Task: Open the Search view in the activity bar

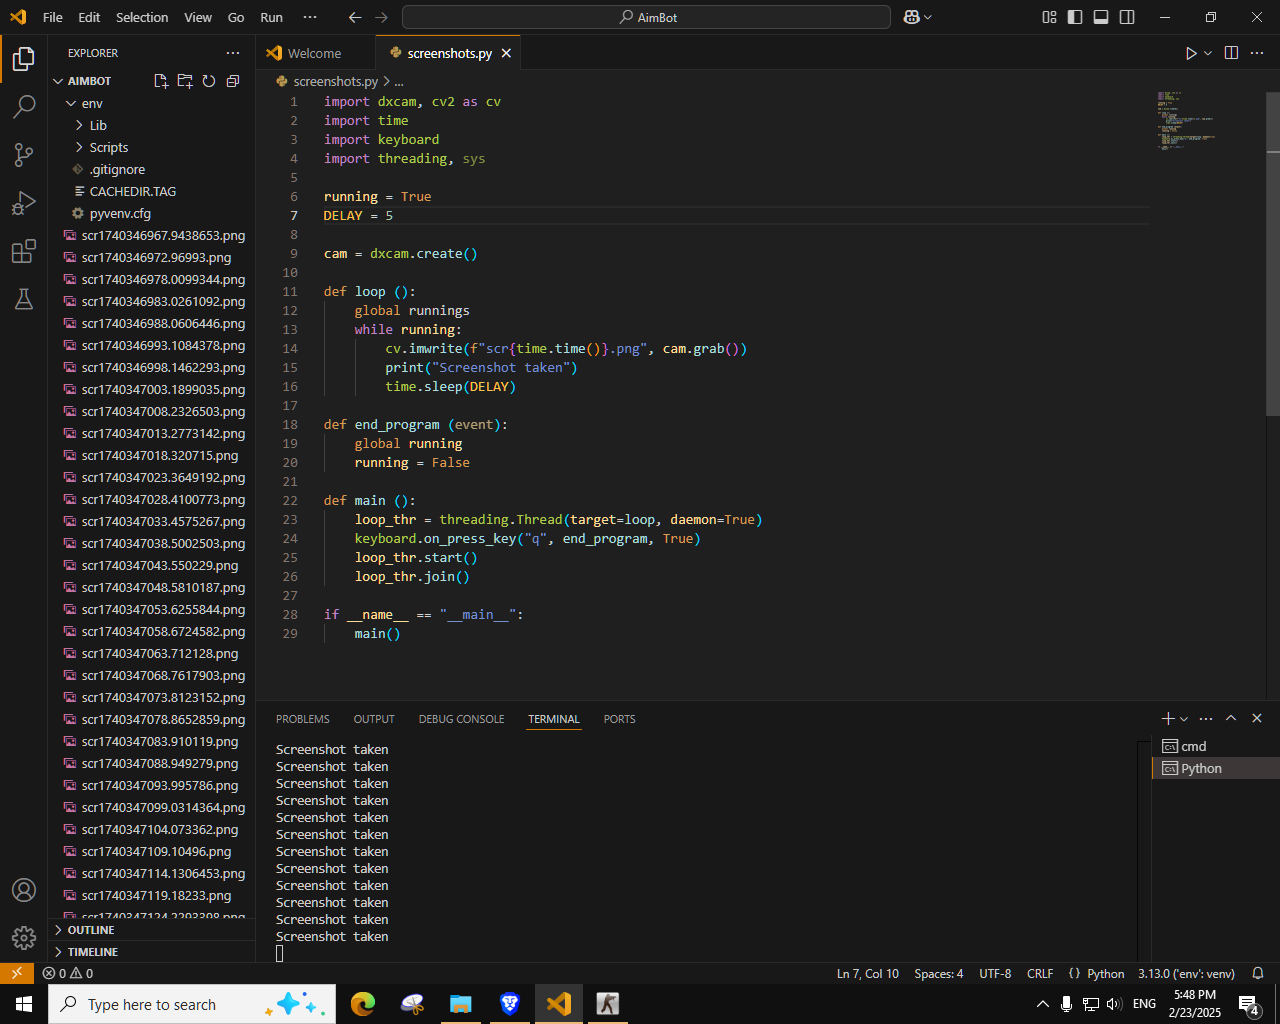Action: pyautogui.click(x=24, y=106)
